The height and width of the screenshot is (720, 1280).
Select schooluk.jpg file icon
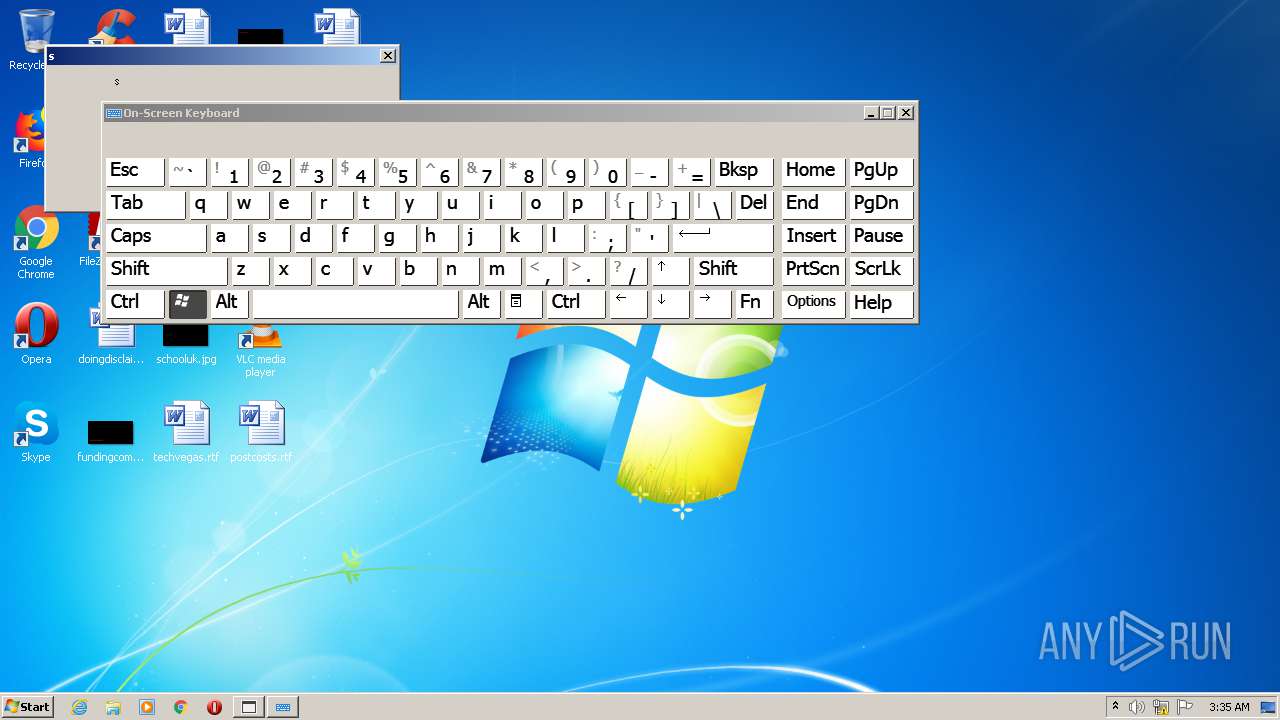[x=186, y=345]
